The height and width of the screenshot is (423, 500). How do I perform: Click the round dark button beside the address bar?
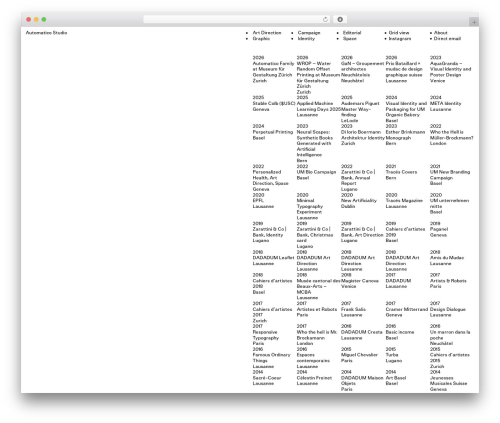coord(340,19)
